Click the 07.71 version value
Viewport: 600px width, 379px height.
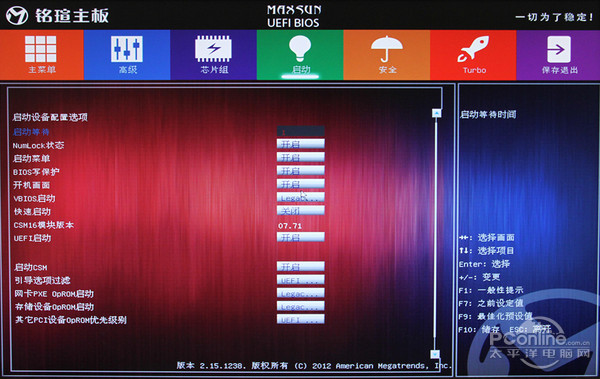point(290,226)
